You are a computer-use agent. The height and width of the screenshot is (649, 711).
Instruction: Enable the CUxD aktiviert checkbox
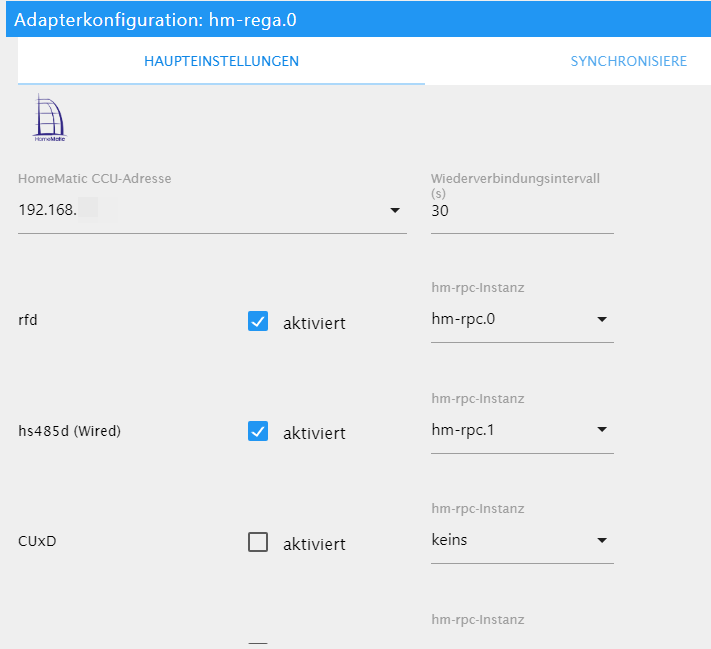258,542
